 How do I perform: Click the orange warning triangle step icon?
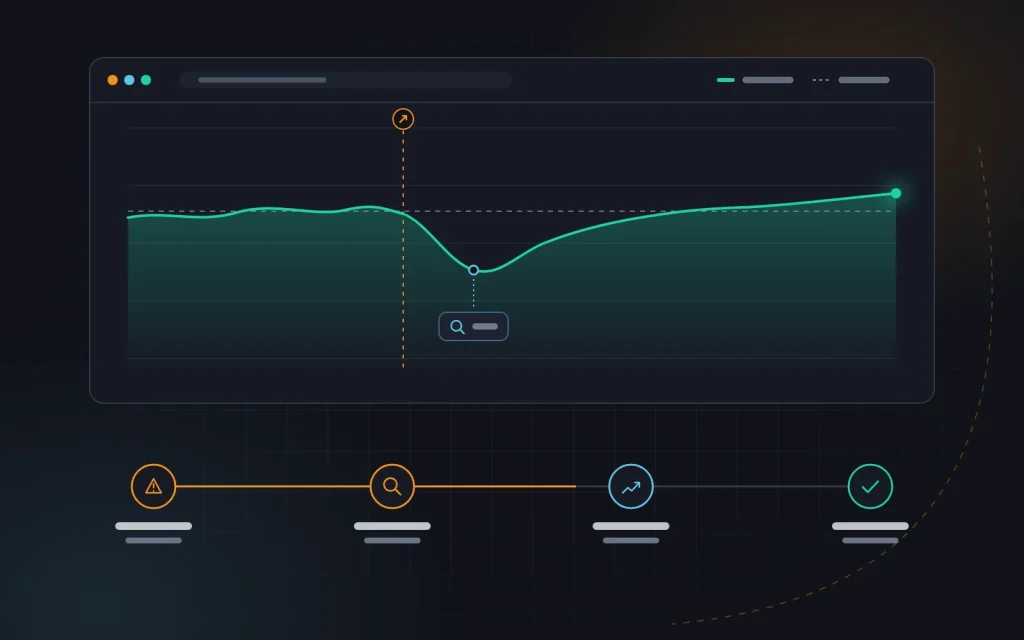153,487
